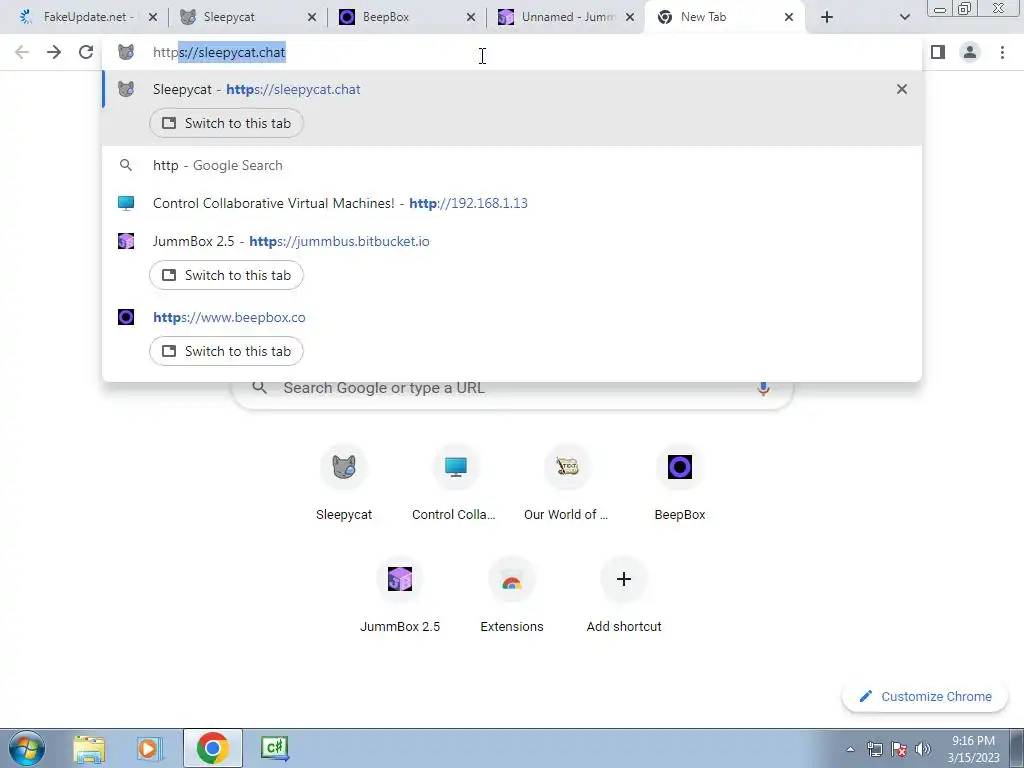Close the New Tab tab
Viewport: 1024px width, 768px height.
coord(789,17)
